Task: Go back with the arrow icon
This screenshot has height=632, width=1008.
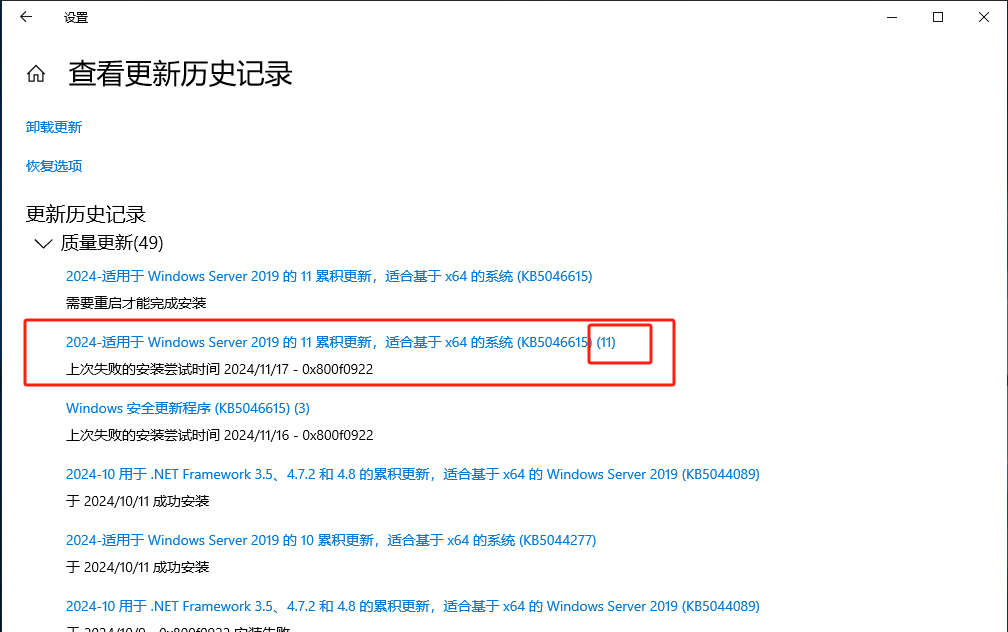Action: 26,17
